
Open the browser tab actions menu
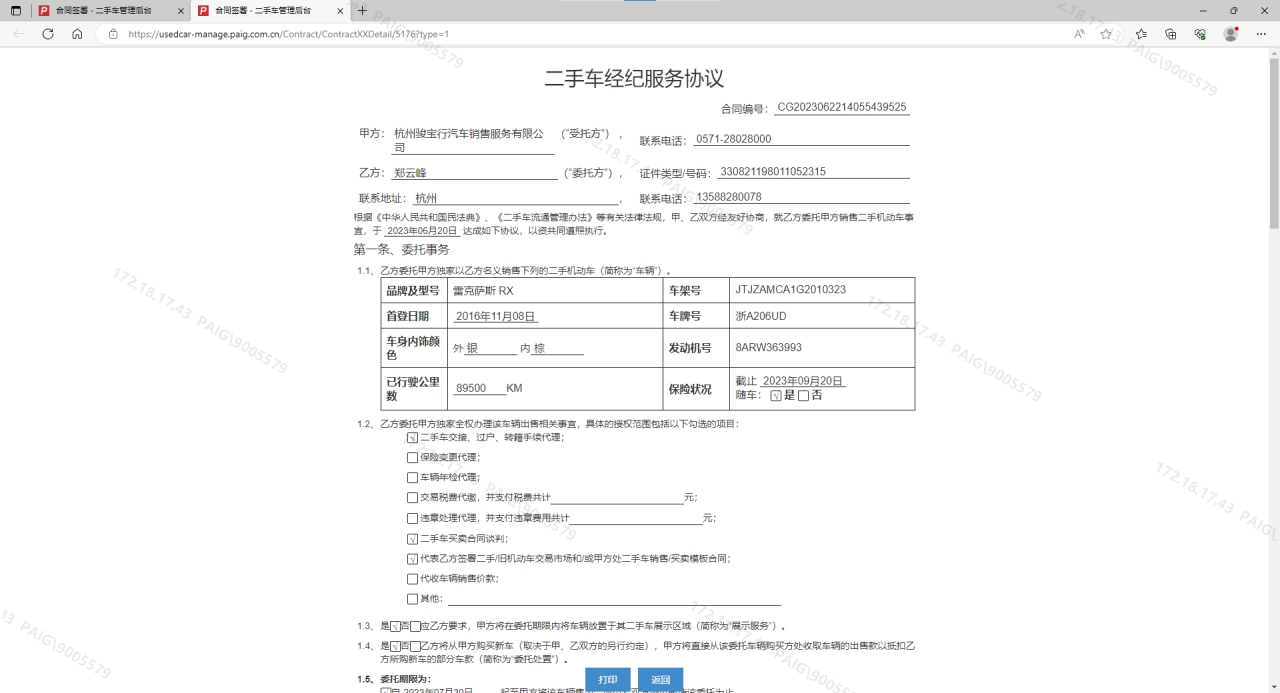coord(16,10)
